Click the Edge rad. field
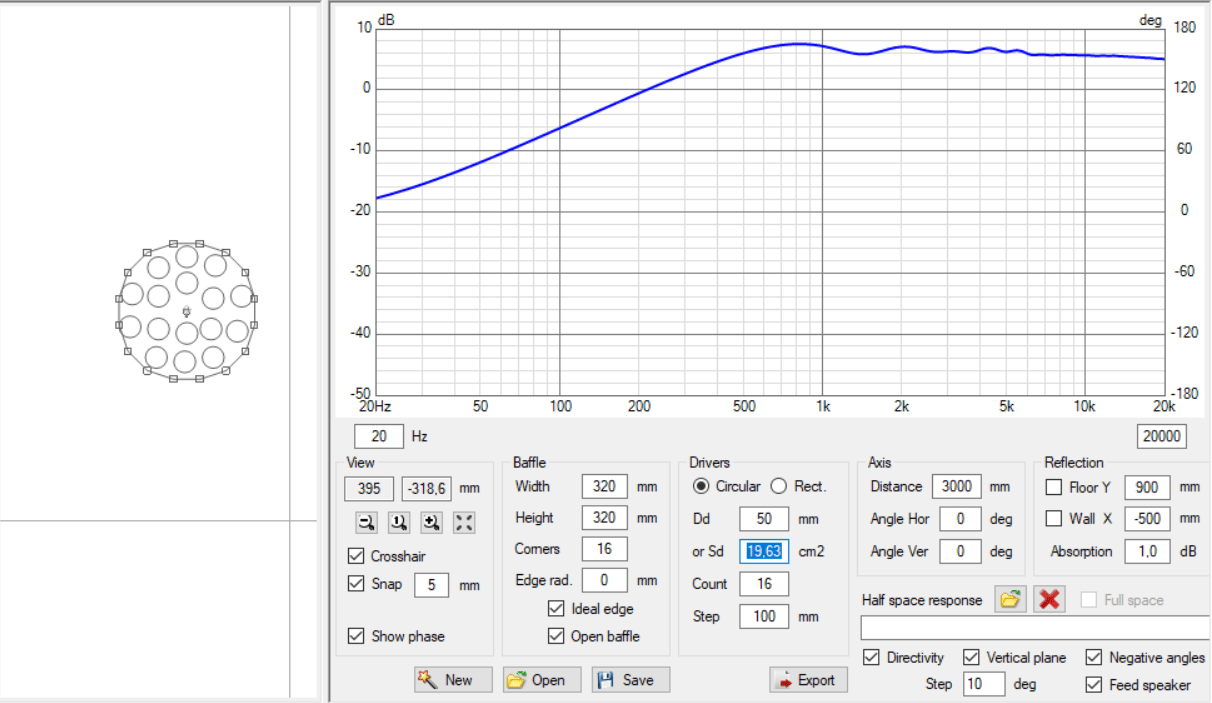 (x=604, y=580)
